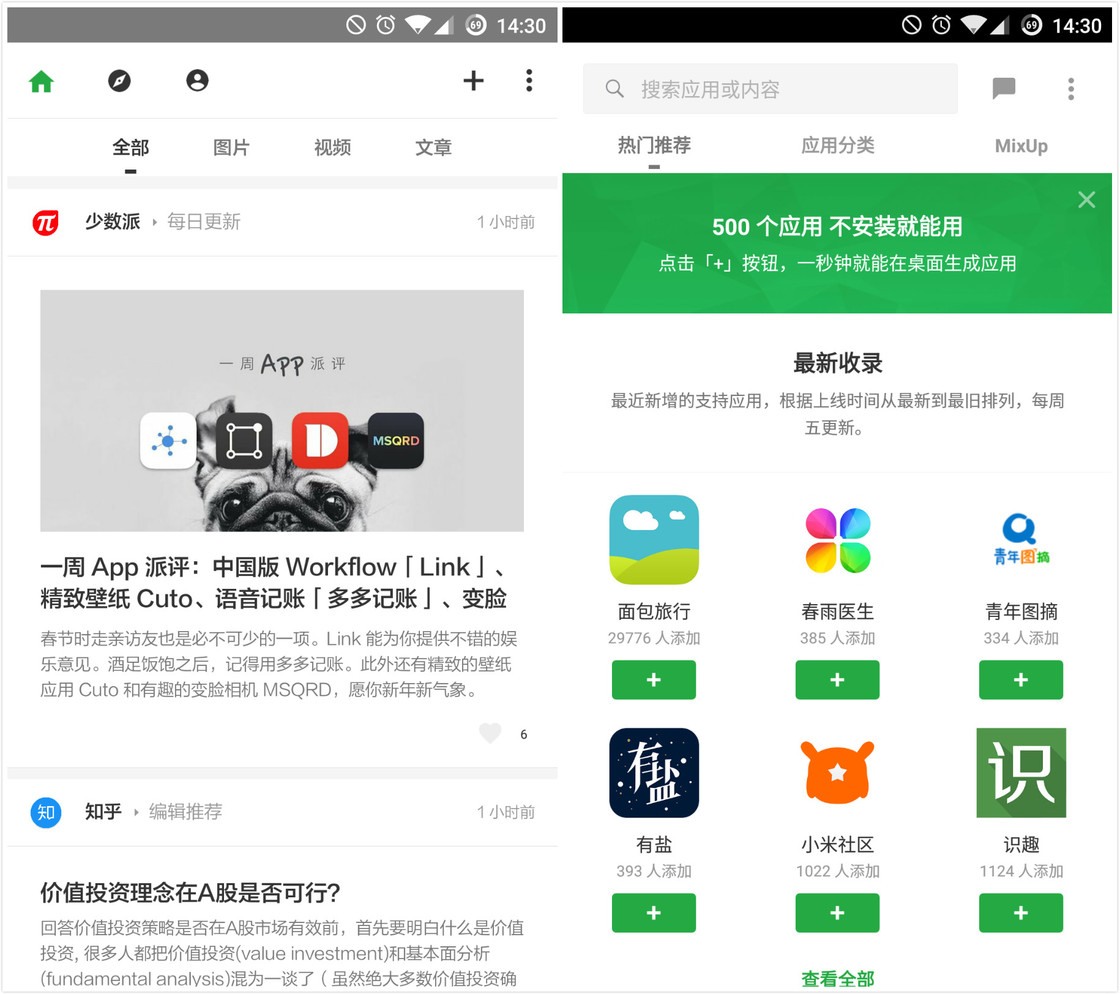Like the 少数派 article with heart icon
Image resolution: width=1120 pixels, height=994 pixels.
point(490,734)
